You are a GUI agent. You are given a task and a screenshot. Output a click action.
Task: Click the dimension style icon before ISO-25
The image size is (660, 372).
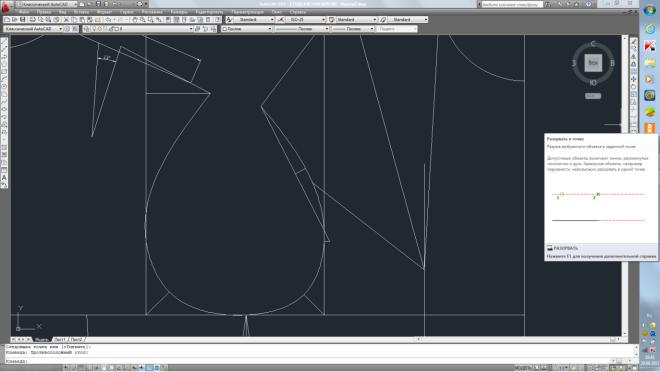pyautogui.click(x=281, y=20)
